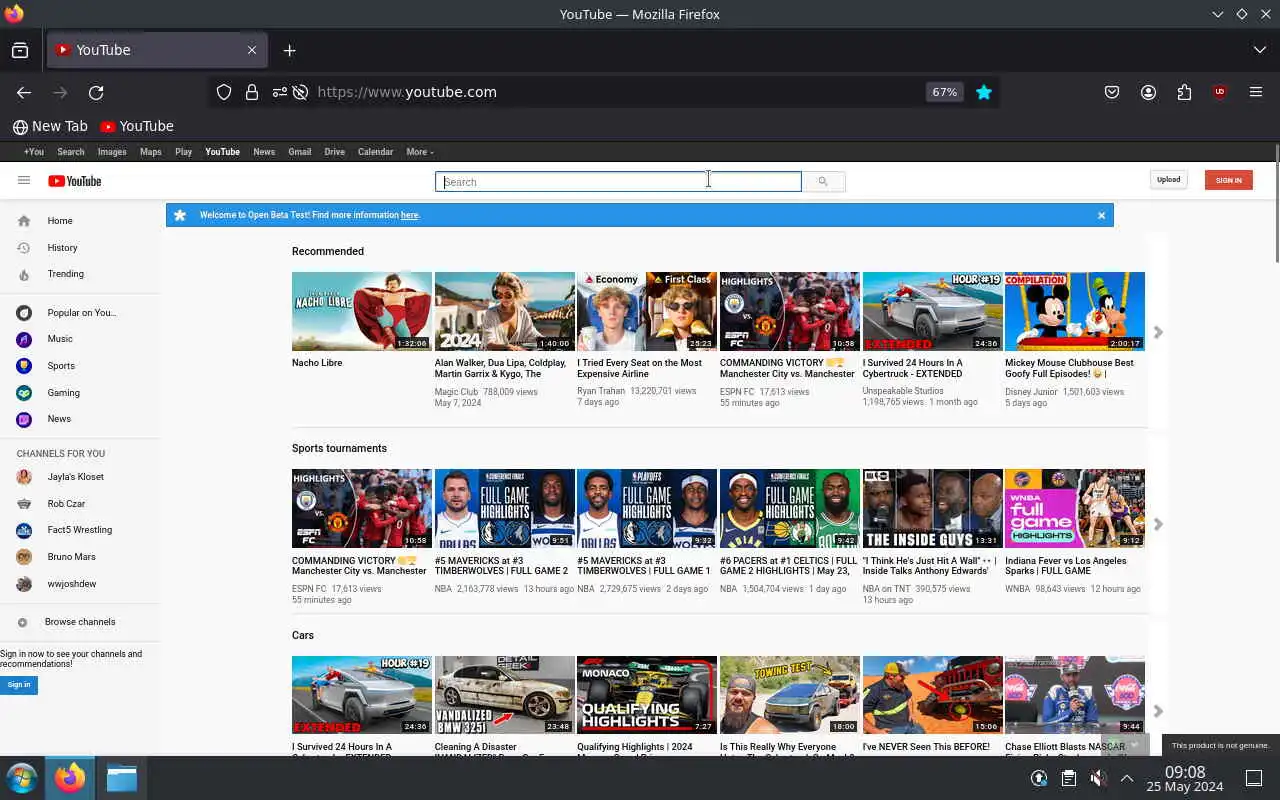The width and height of the screenshot is (1280, 800).
Task: Click the Upload button
Action: (x=1169, y=180)
